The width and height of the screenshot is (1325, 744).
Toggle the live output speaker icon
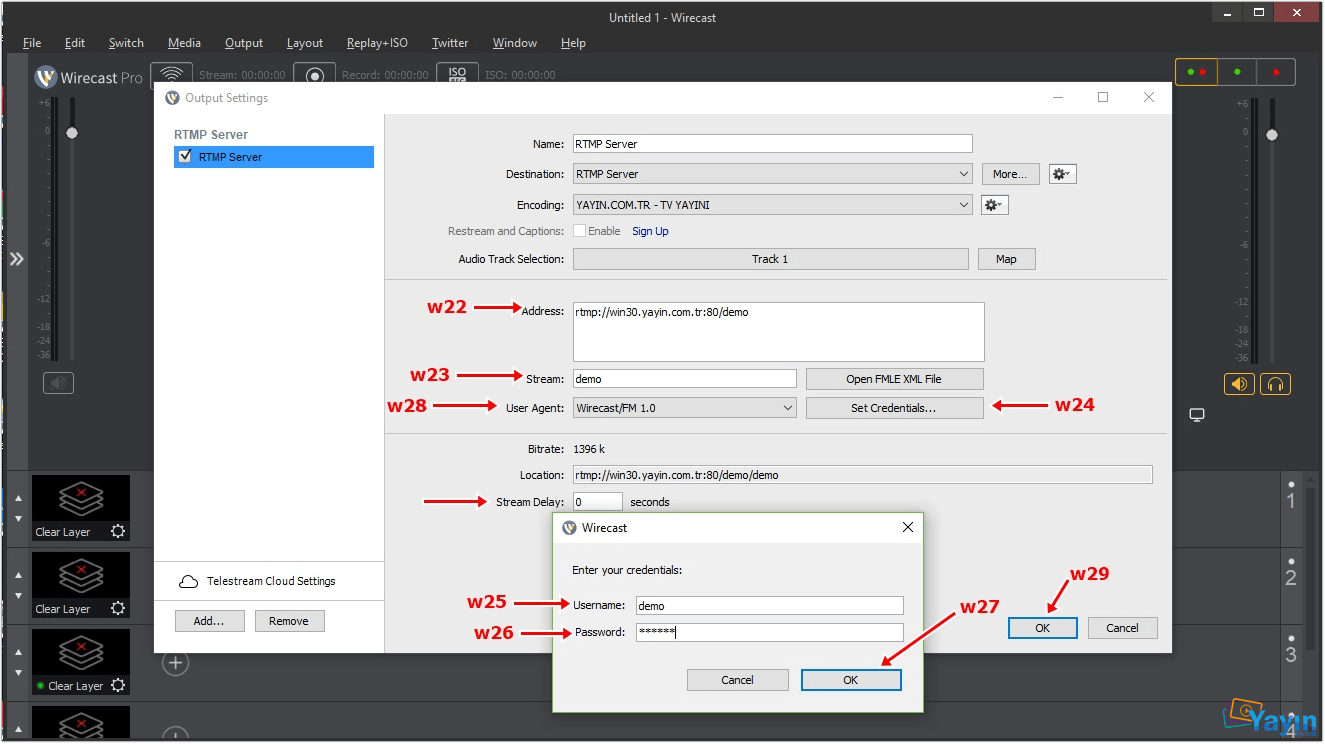(x=1239, y=384)
